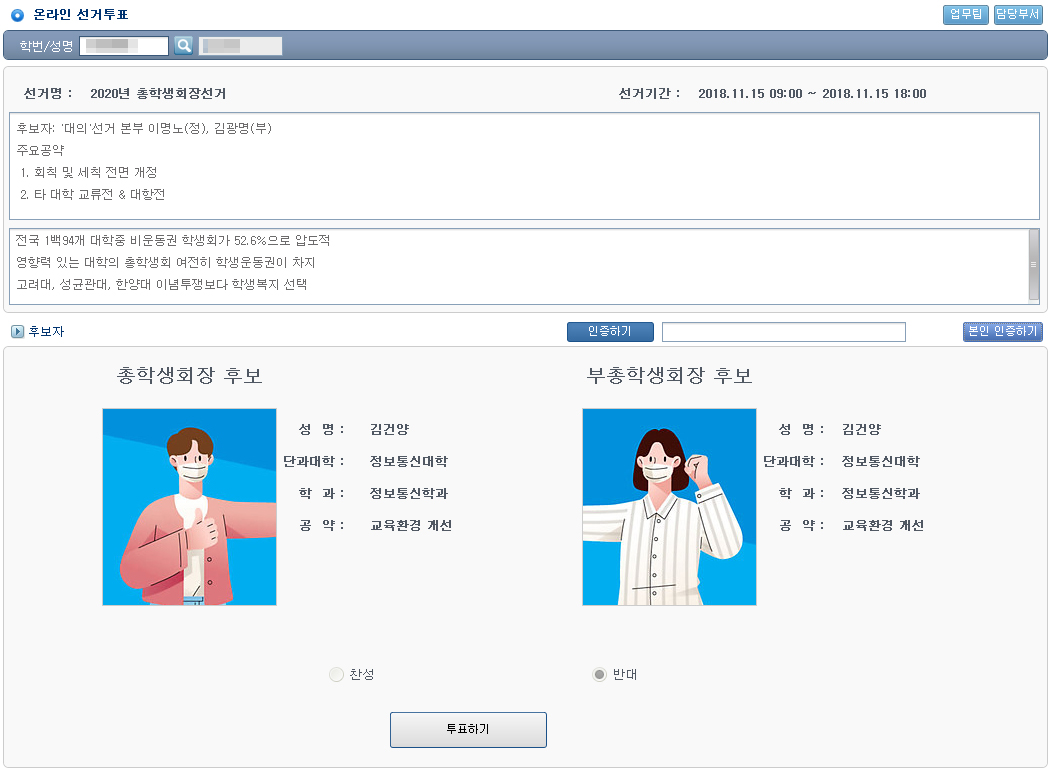Click the 2020년 총학생회장선거 election name
Image resolution: width=1051 pixels, height=771 pixels.
[x=158, y=94]
